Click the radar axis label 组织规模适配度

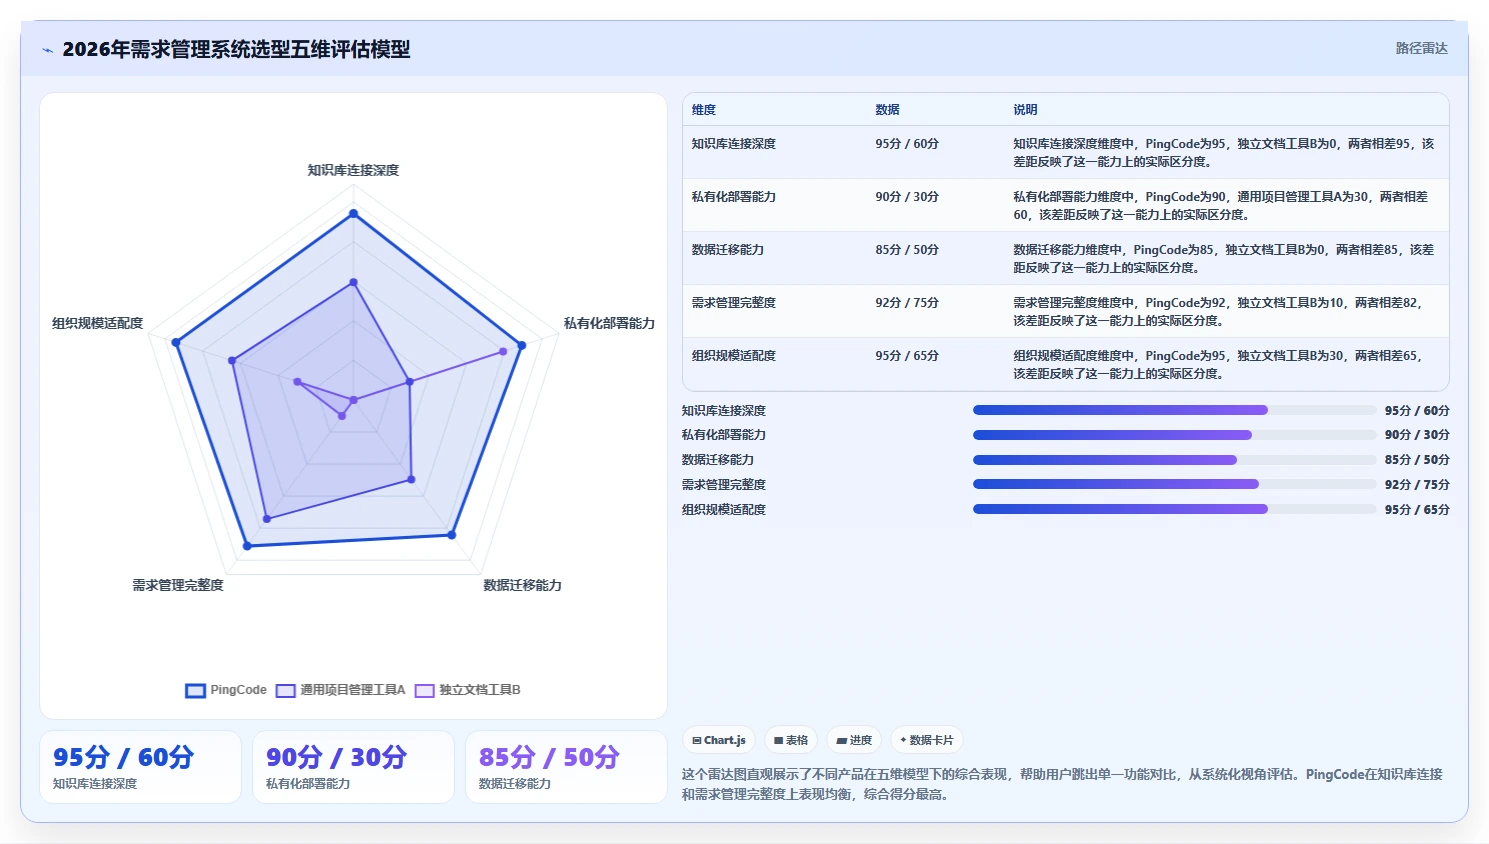pyautogui.click(x=97, y=323)
